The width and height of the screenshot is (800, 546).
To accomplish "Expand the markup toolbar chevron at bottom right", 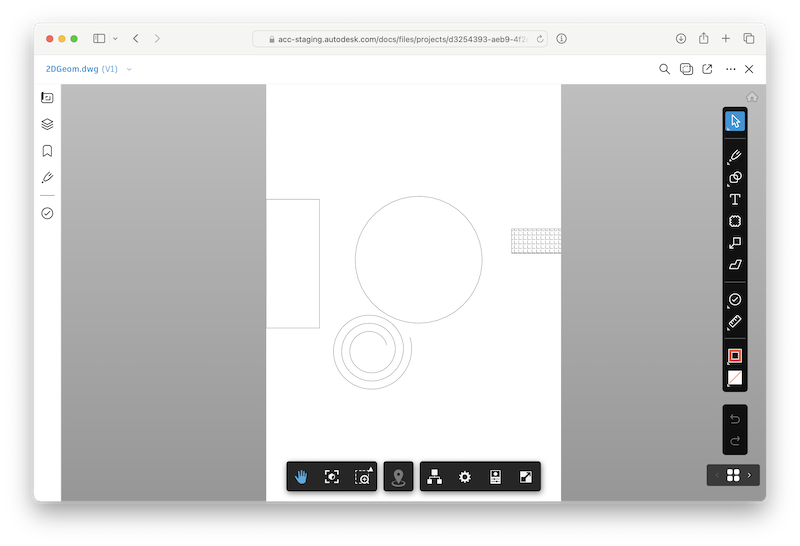I will pyautogui.click(x=749, y=475).
